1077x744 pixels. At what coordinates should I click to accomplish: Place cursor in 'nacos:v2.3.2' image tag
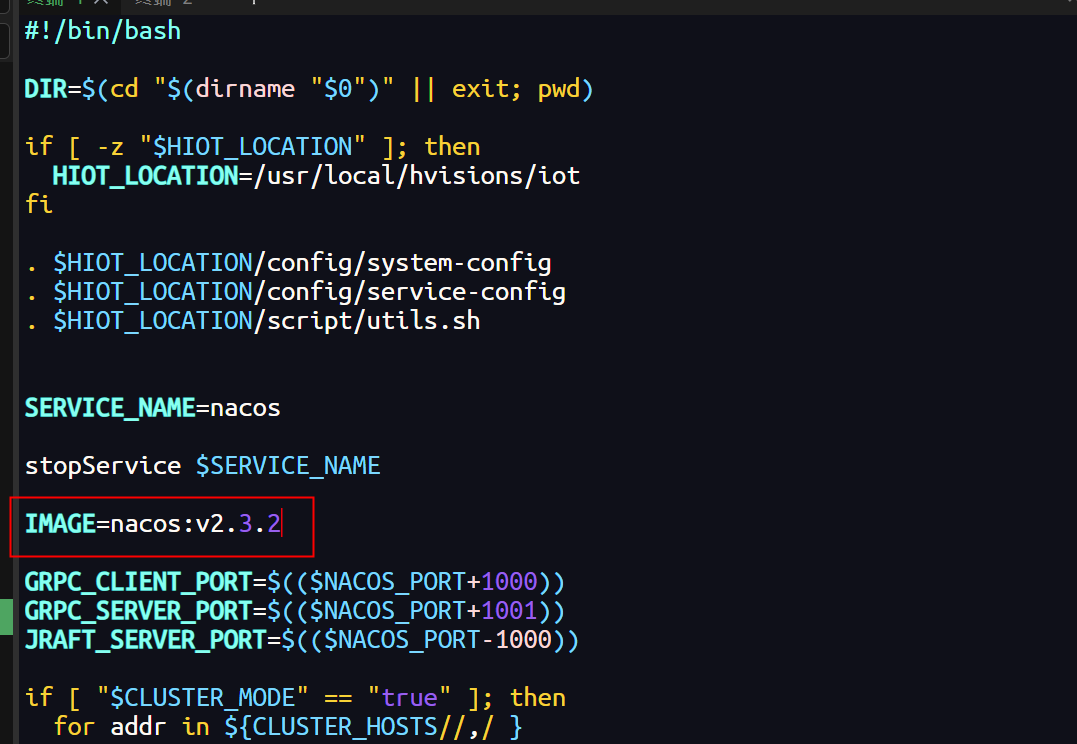coord(196,524)
